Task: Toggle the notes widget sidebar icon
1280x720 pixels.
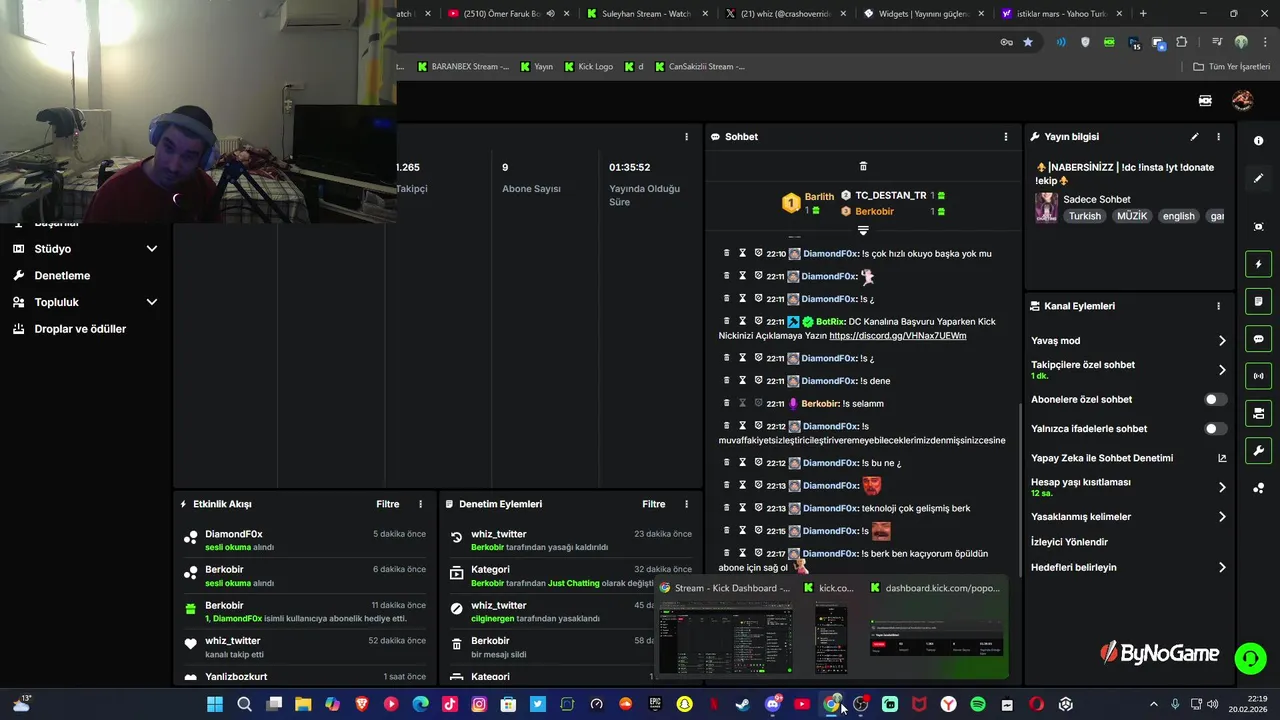Action: [x=1258, y=301]
